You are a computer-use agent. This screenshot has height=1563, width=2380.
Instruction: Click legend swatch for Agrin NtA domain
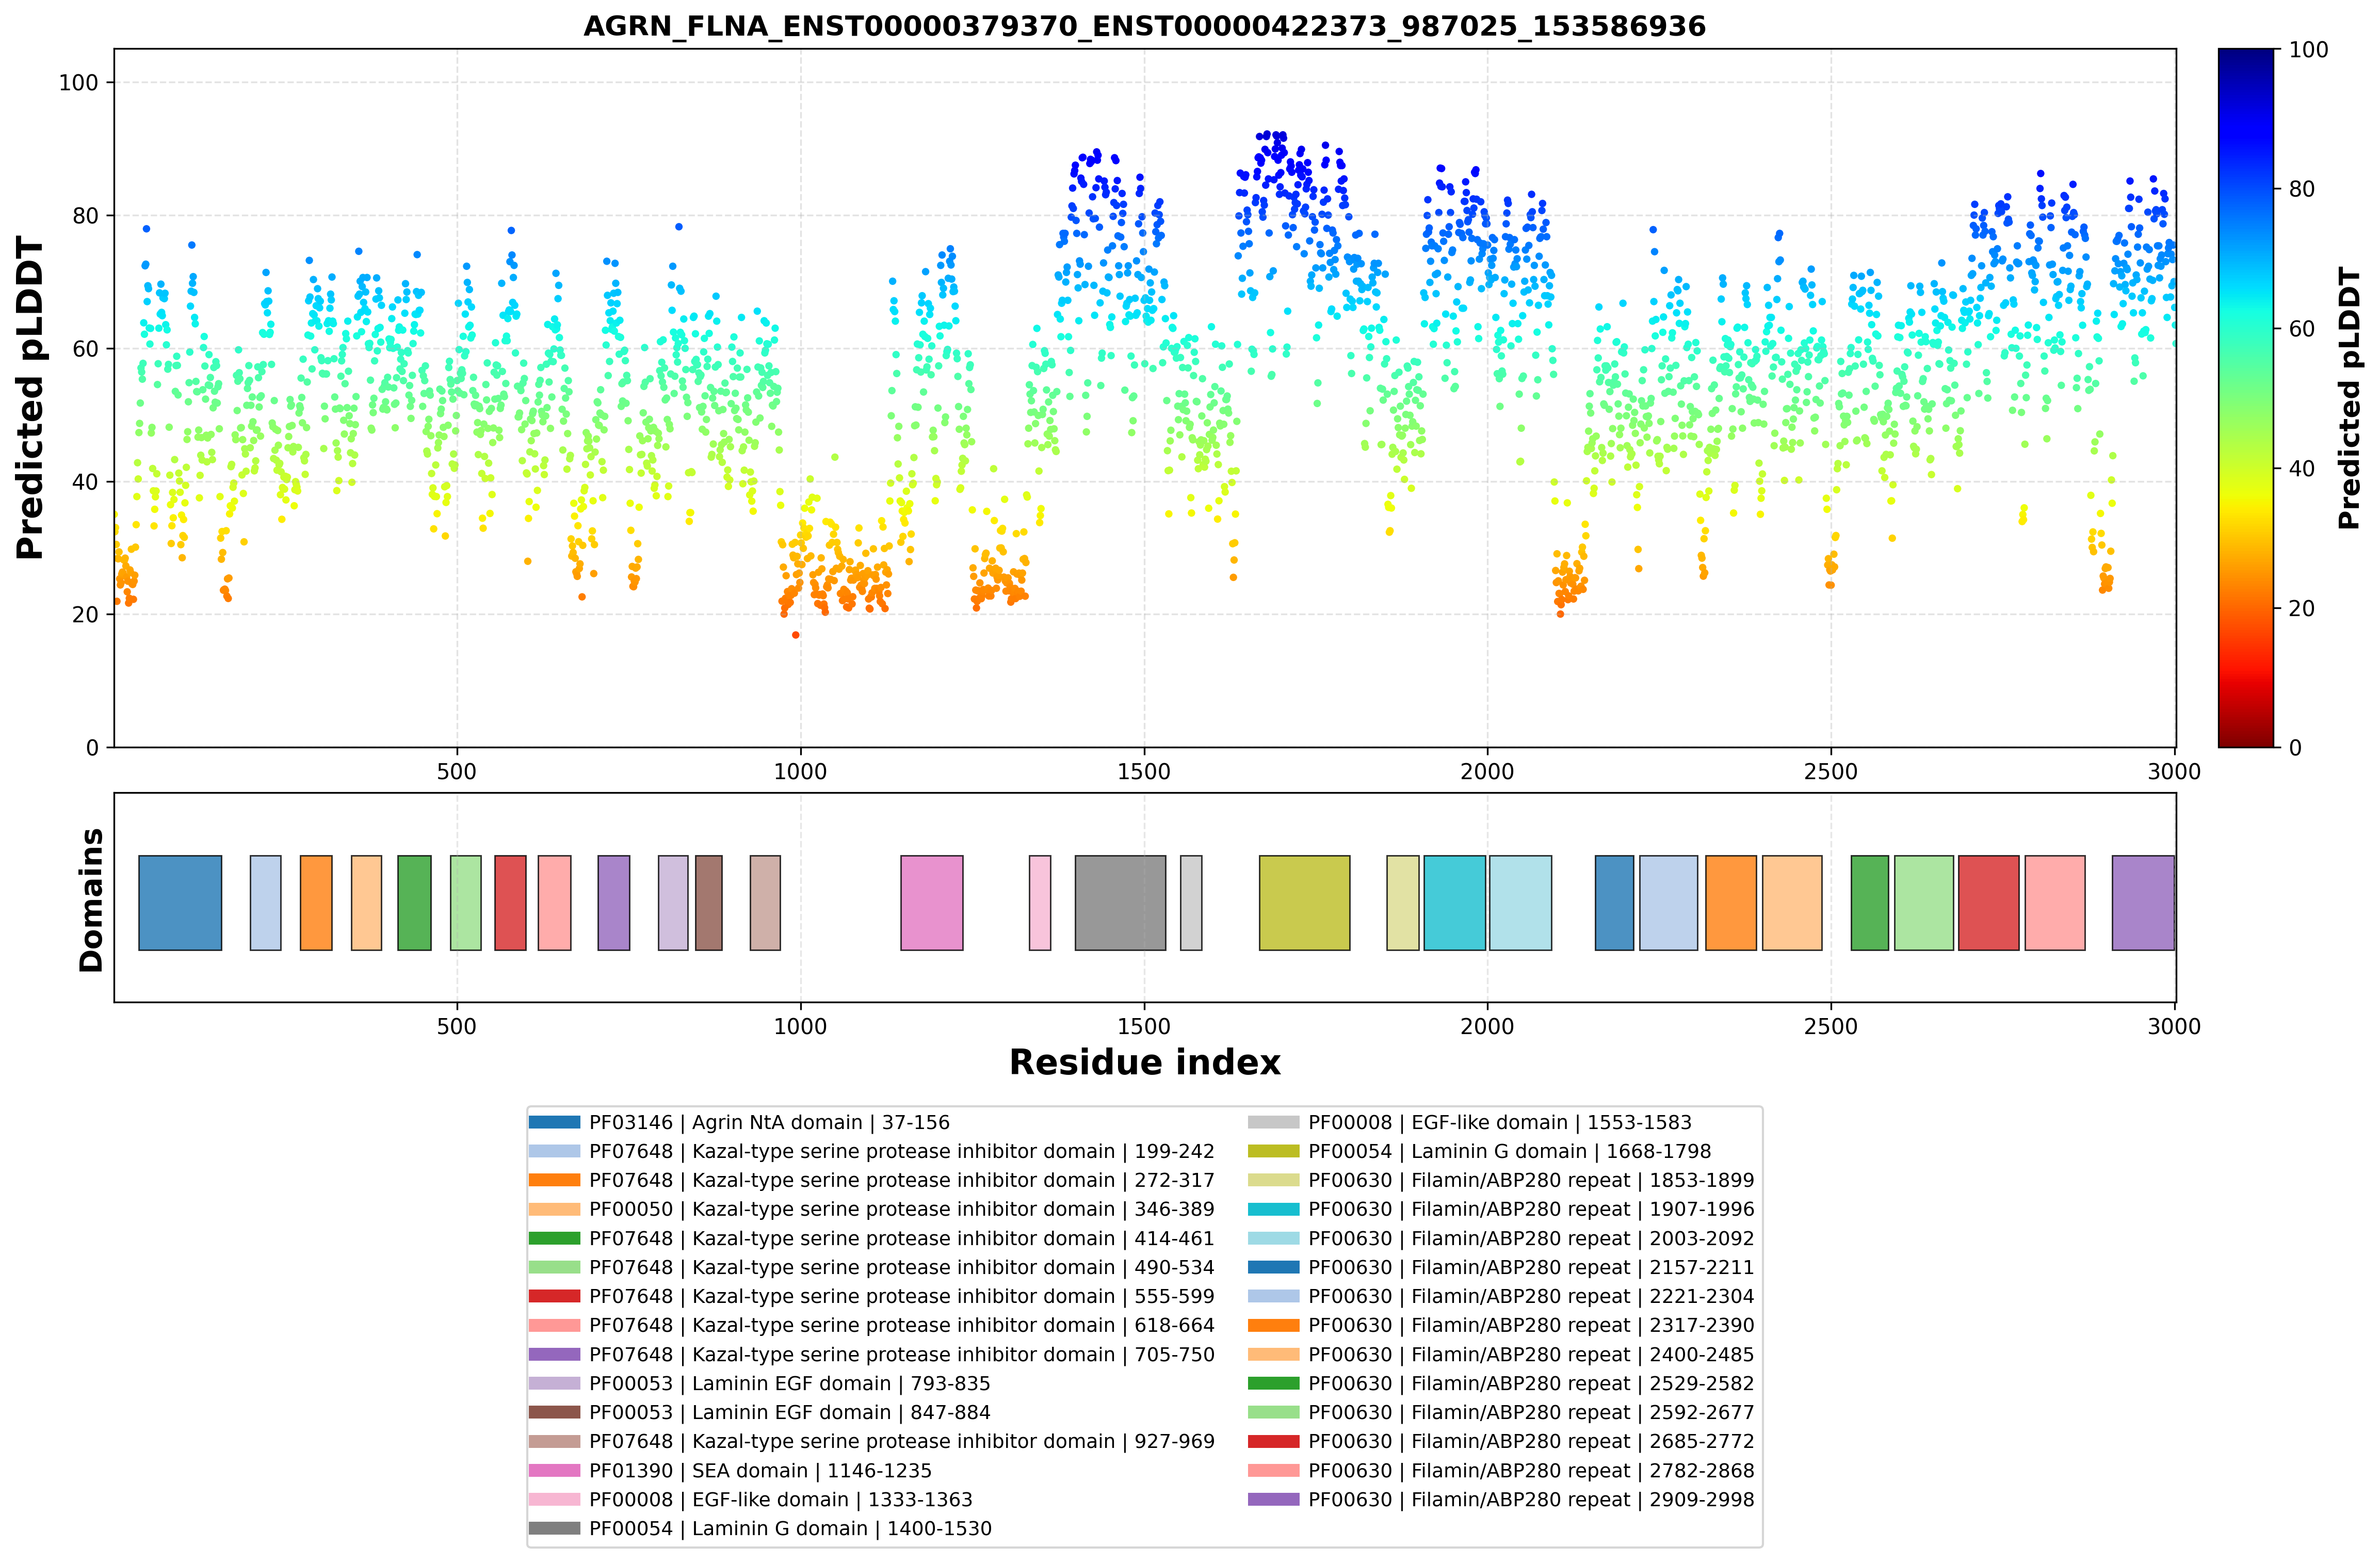[x=554, y=1122]
